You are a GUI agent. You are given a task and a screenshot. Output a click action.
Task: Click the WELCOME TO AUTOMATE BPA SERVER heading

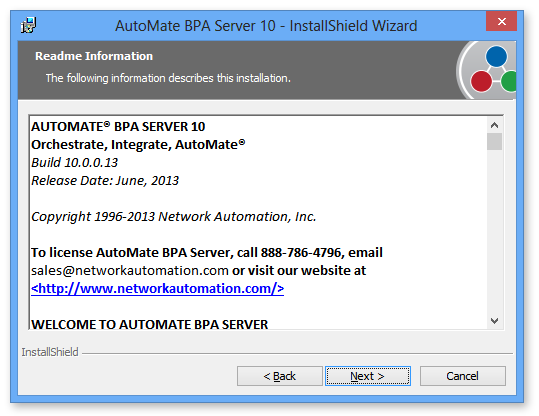click(150, 324)
